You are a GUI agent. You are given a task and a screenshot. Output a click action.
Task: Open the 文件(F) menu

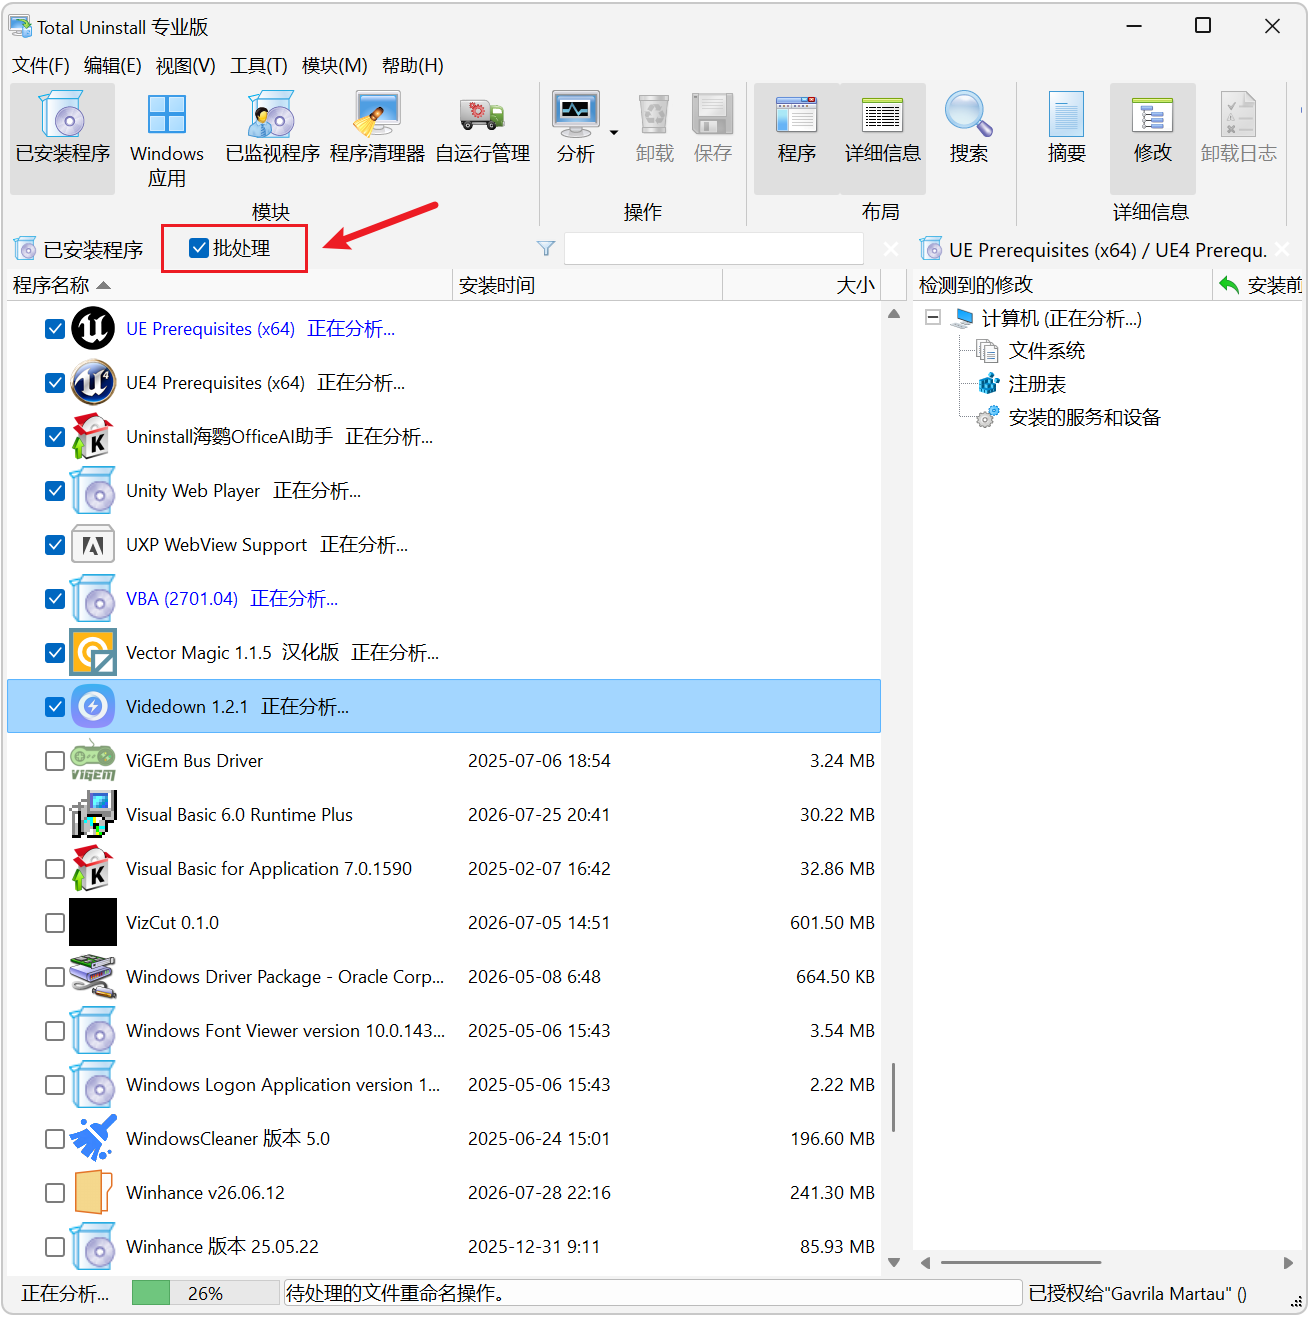click(x=41, y=65)
